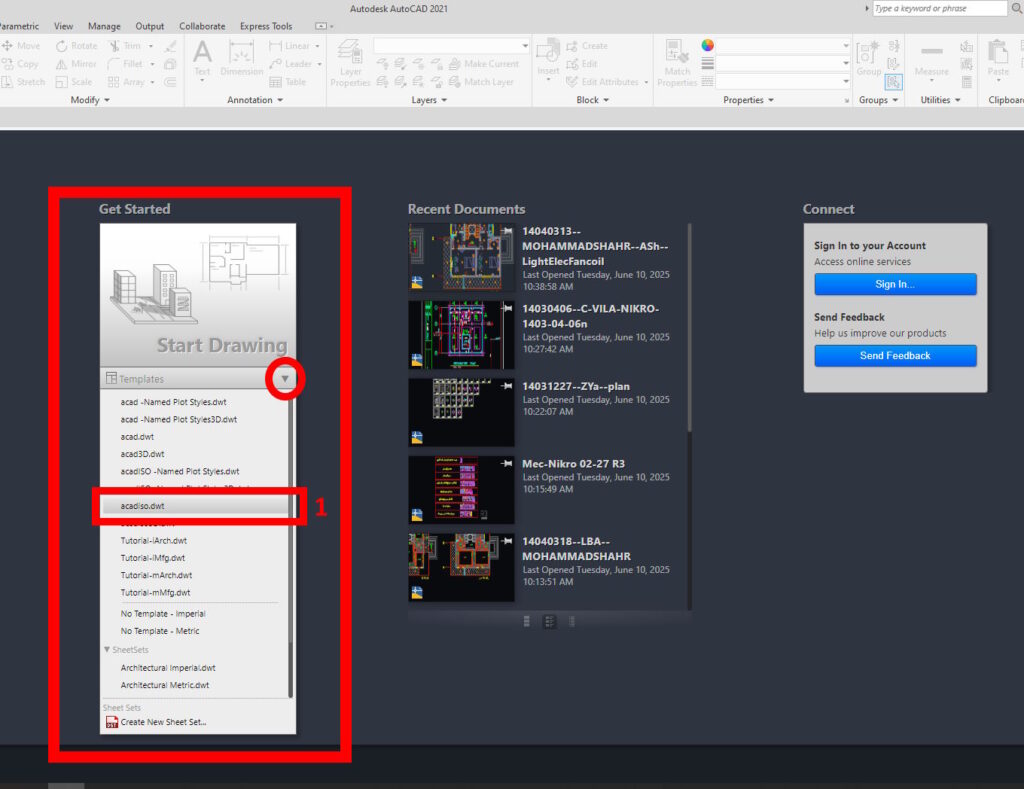Viewport: 1024px width, 789px height.
Task: Select Architectural Metric.dwt sheet set
Action: coord(165,685)
